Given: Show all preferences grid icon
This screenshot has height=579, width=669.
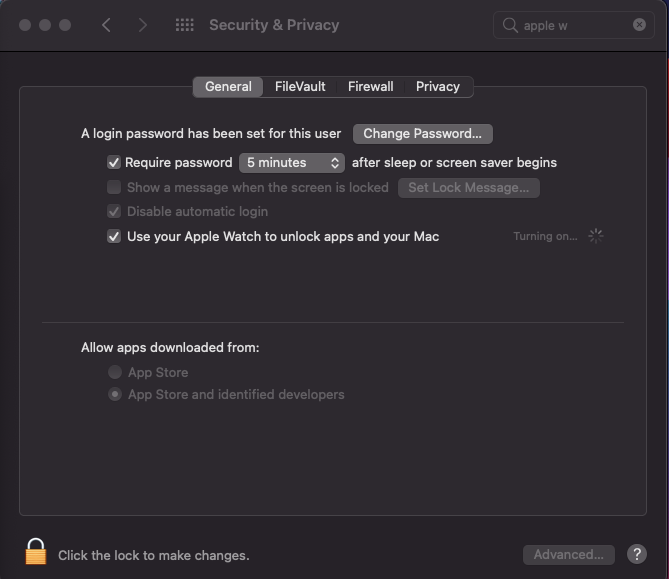Looking at the screenshot, I should (184, 25).
